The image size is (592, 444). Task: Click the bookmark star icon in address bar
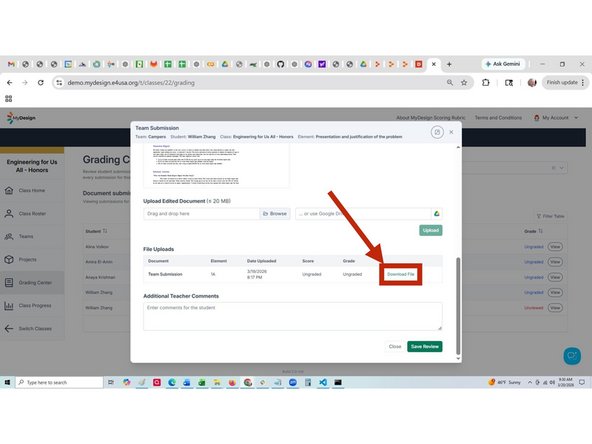tap(464, 83)
